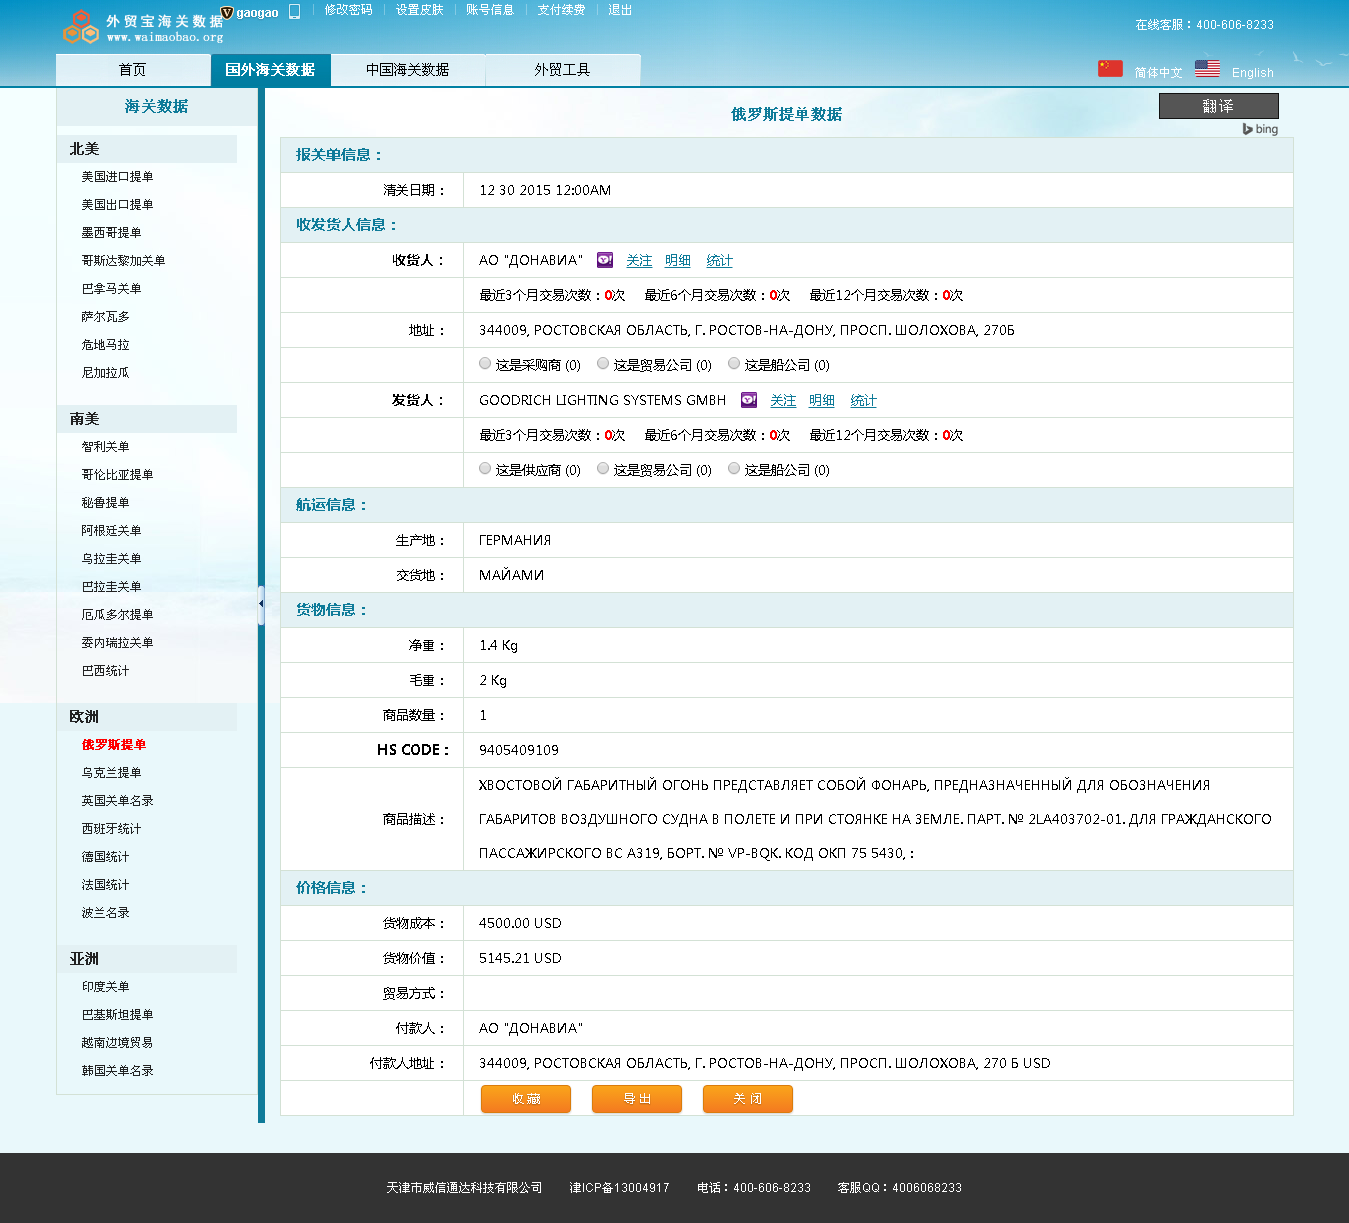Select shipper radio 这是船公司 (0)
This screenshot has height=1223, width=1349.
(734, 469)
